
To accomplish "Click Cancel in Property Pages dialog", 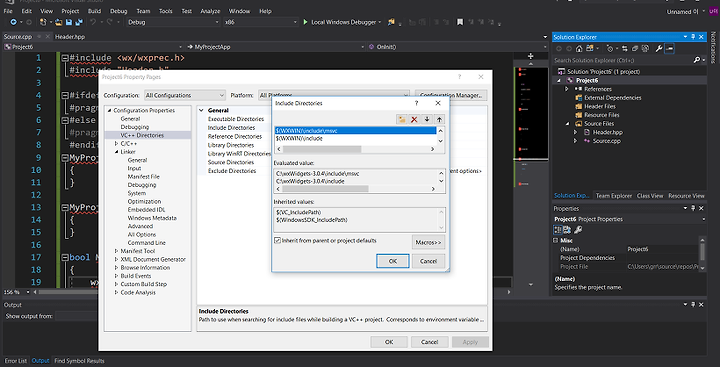I will (x=429, y=342).
